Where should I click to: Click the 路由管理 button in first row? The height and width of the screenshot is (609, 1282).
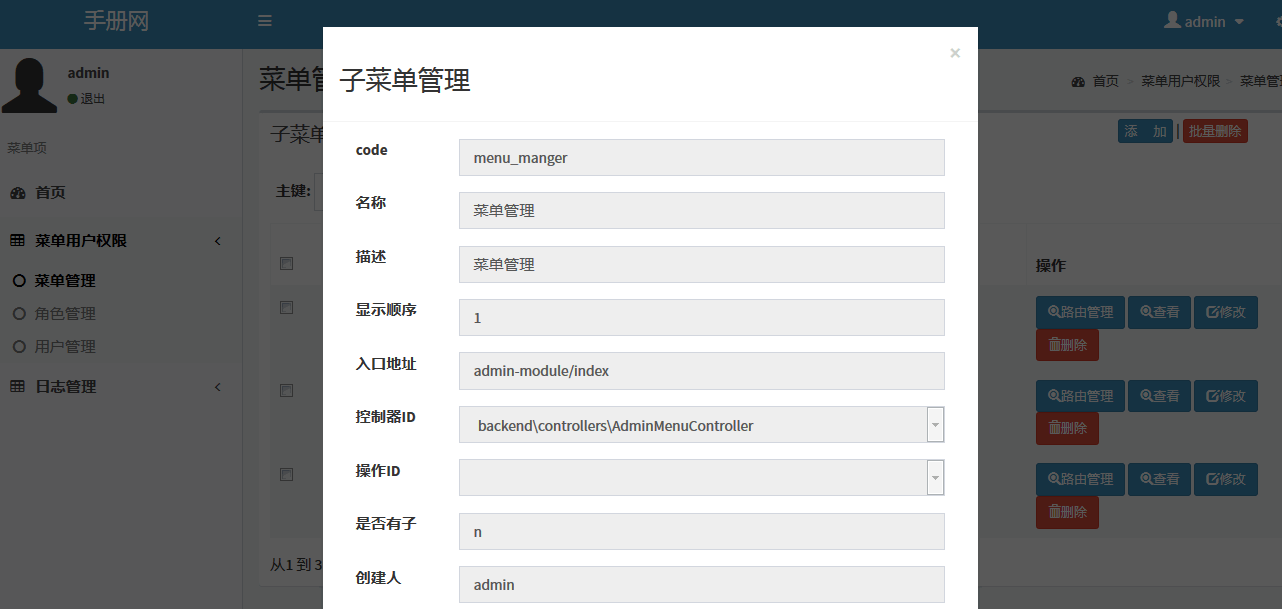click(x=1080, y=312)
